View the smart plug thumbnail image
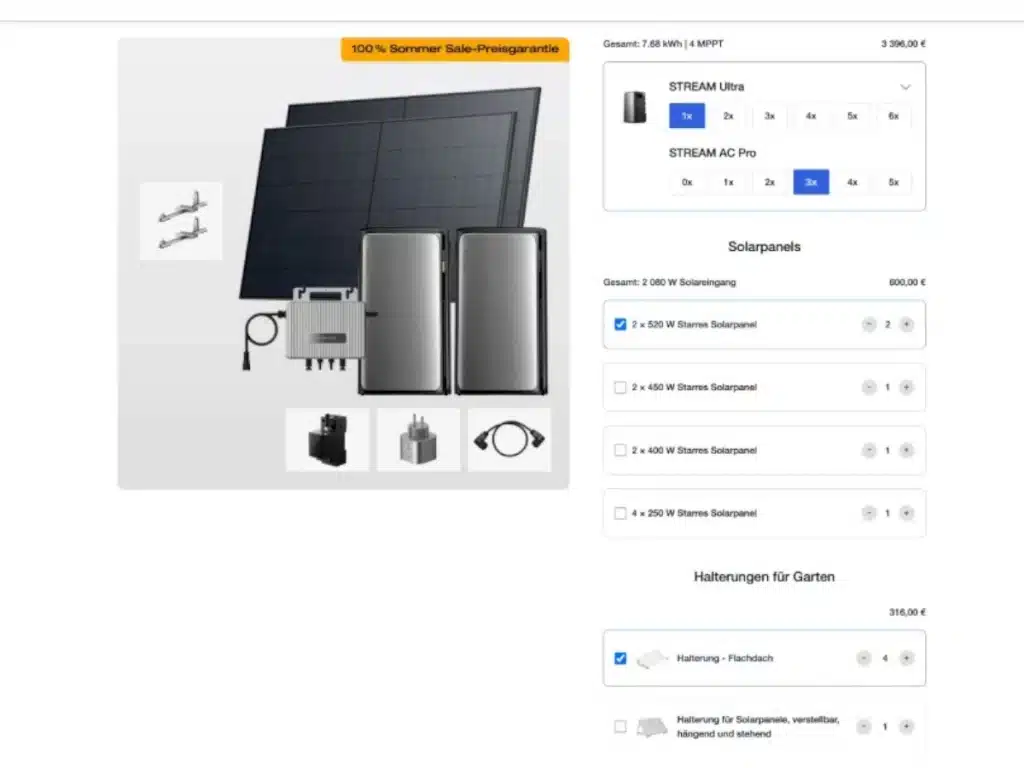Image resolution: width=1024 pixels, height=768 pixels. (x=418, y=439)
